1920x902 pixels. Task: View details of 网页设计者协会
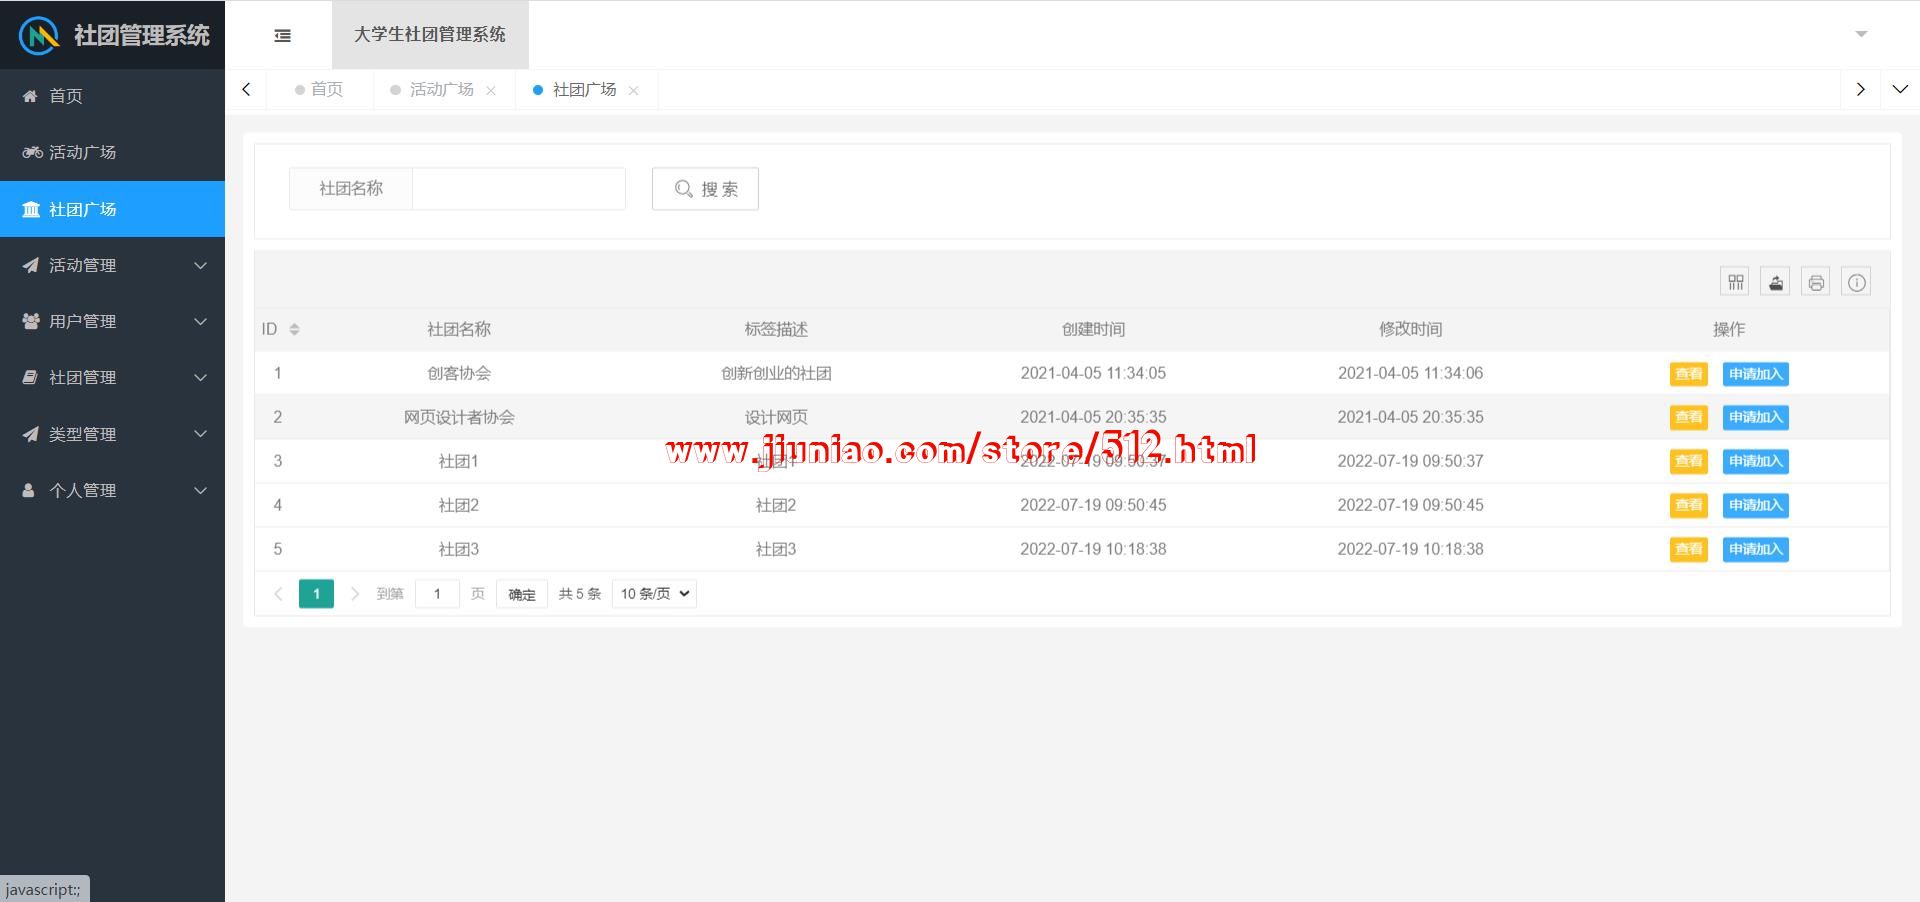[1689, 417]
